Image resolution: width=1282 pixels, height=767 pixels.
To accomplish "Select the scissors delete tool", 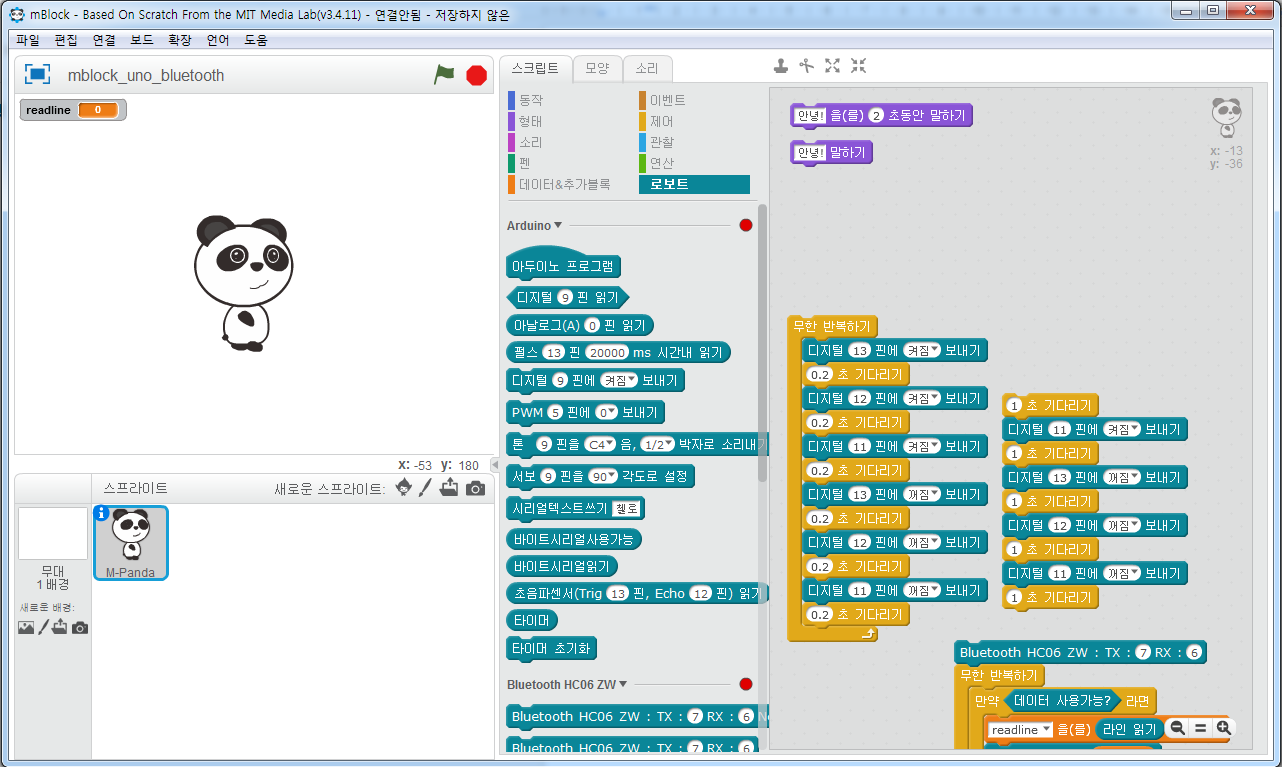I will coord(807,66).
